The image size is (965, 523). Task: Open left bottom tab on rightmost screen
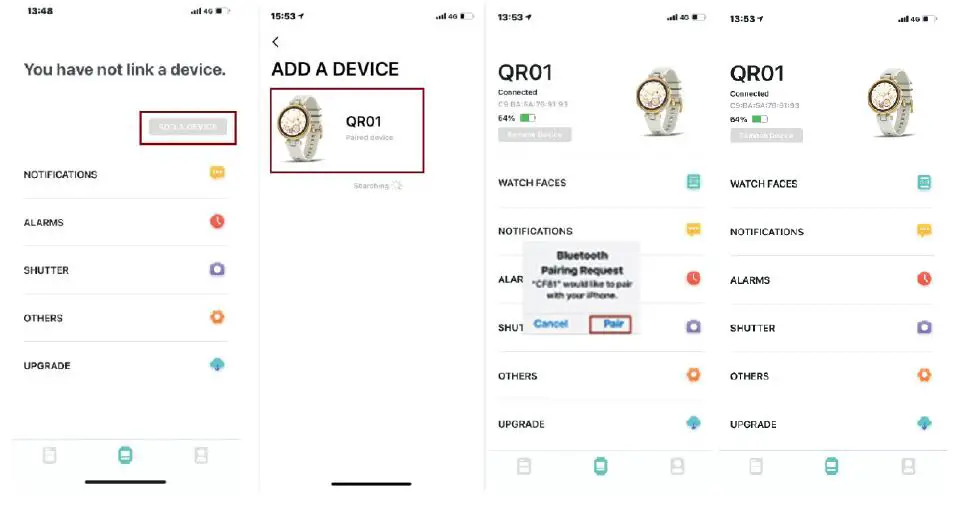coord(756,466)
